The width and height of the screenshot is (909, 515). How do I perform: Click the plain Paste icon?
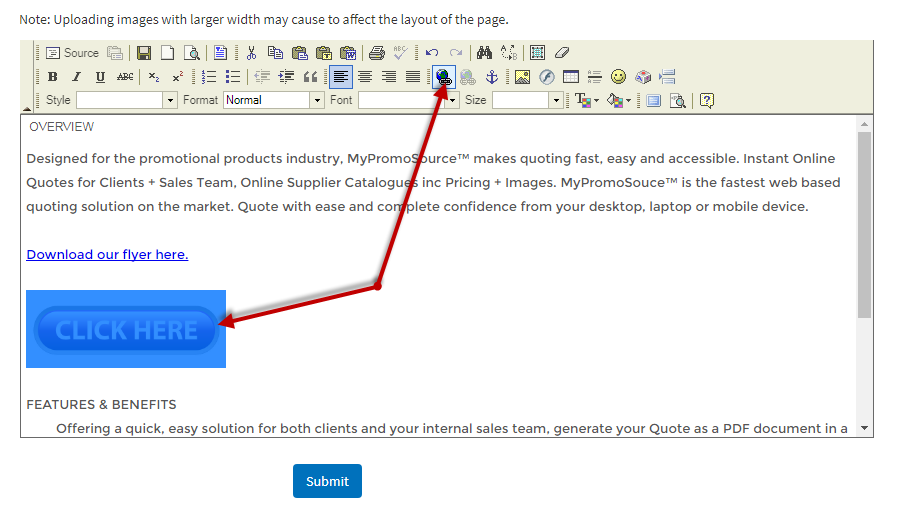(x=299, y=53)
